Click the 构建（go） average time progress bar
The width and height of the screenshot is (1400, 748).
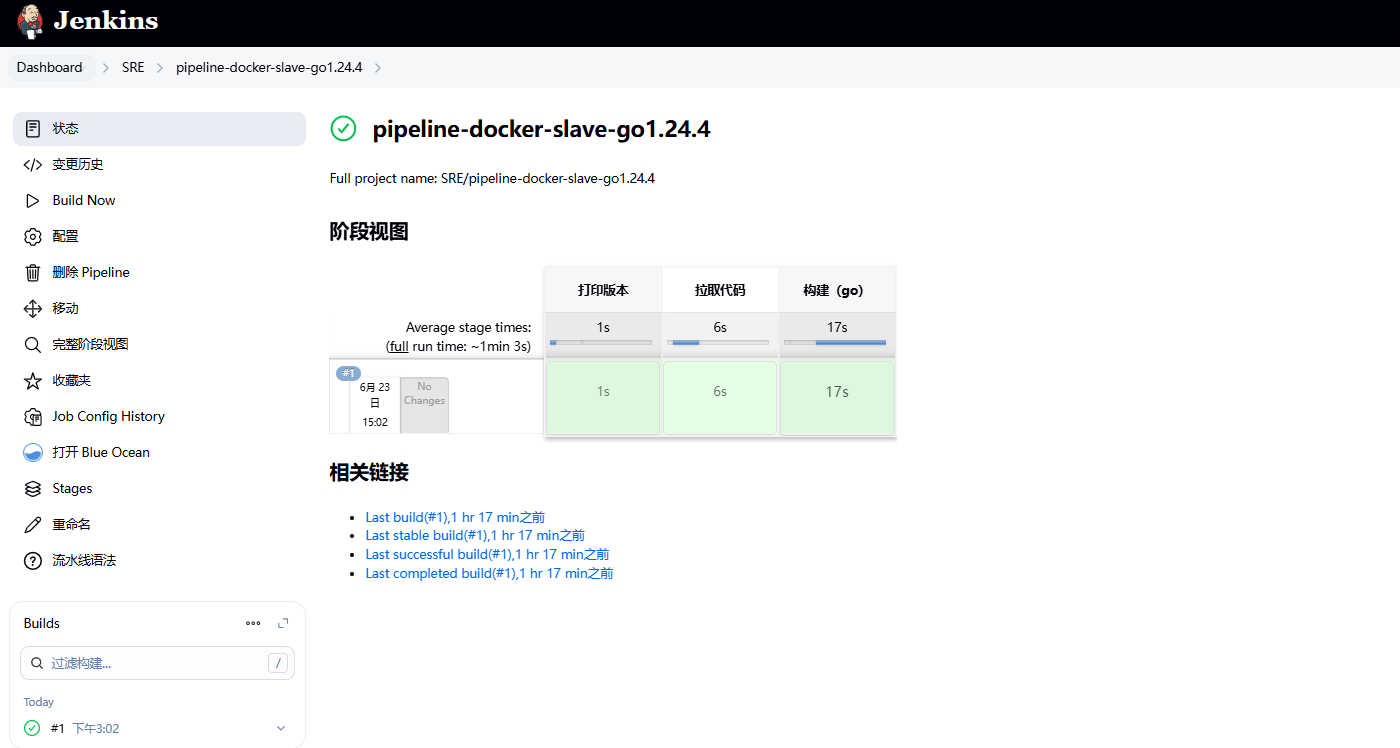[x=835, y=342]
